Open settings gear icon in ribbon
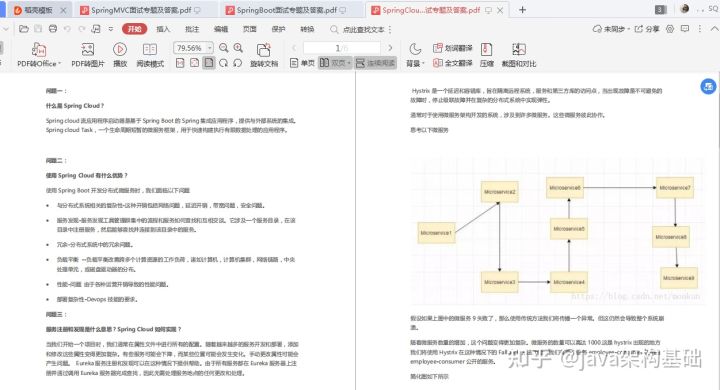720x390 pixels. click(x=670, y=29)
